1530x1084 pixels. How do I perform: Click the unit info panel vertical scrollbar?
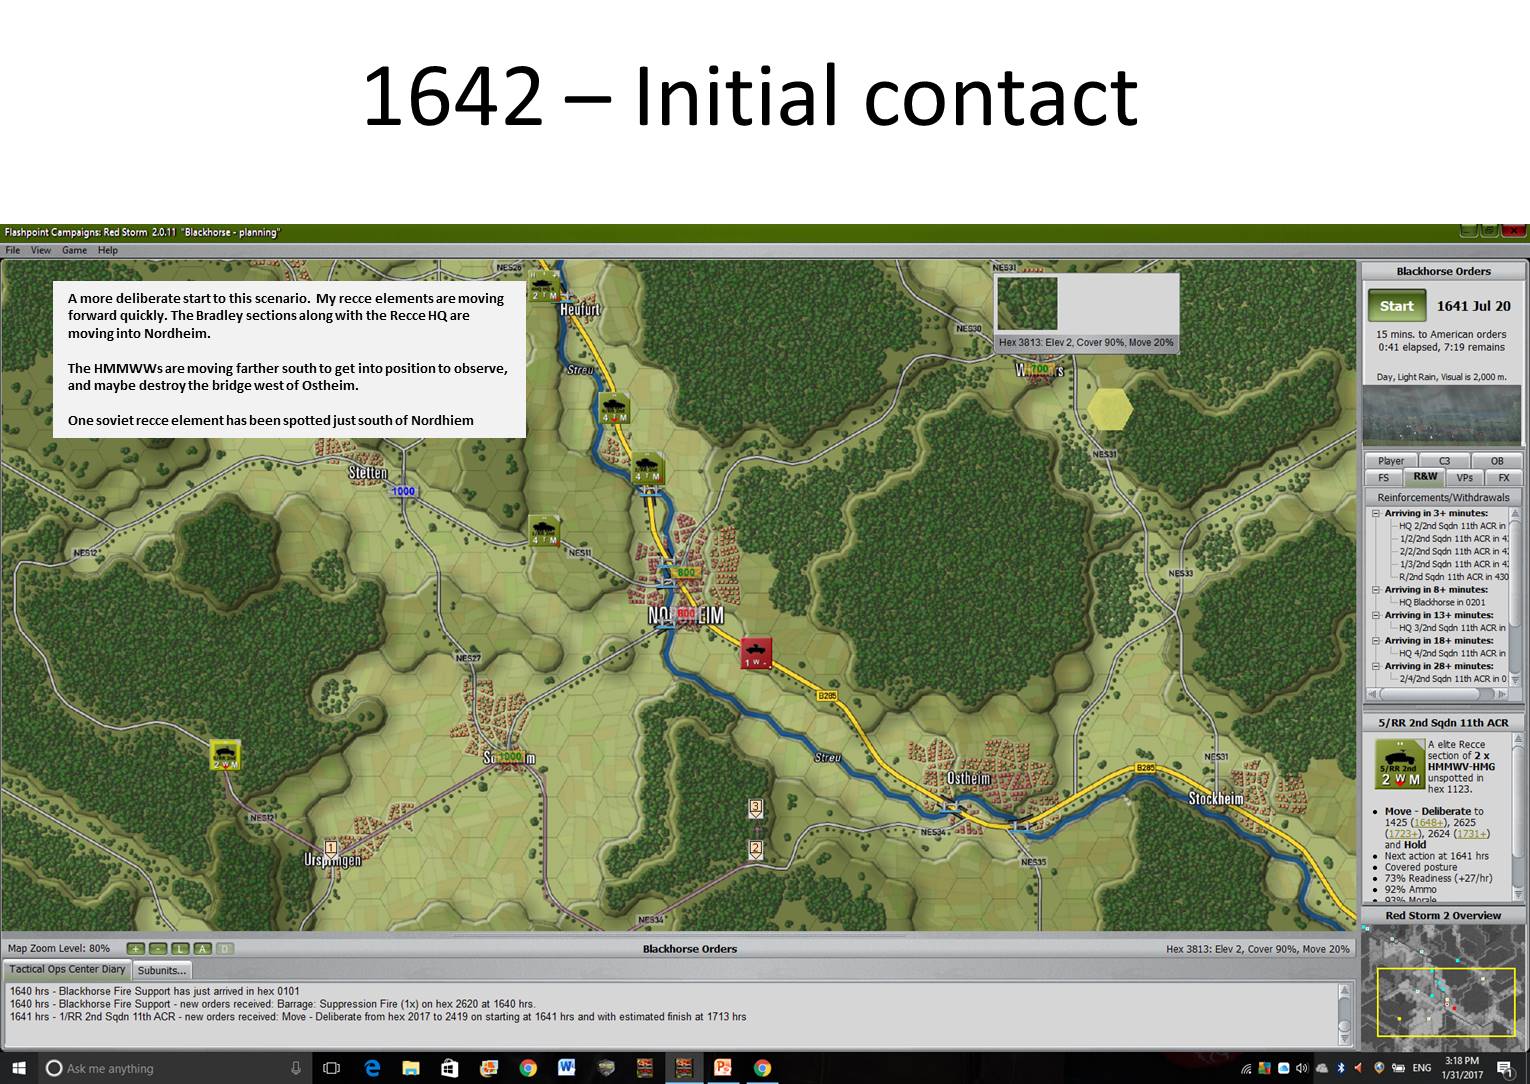coord(1517,818)
